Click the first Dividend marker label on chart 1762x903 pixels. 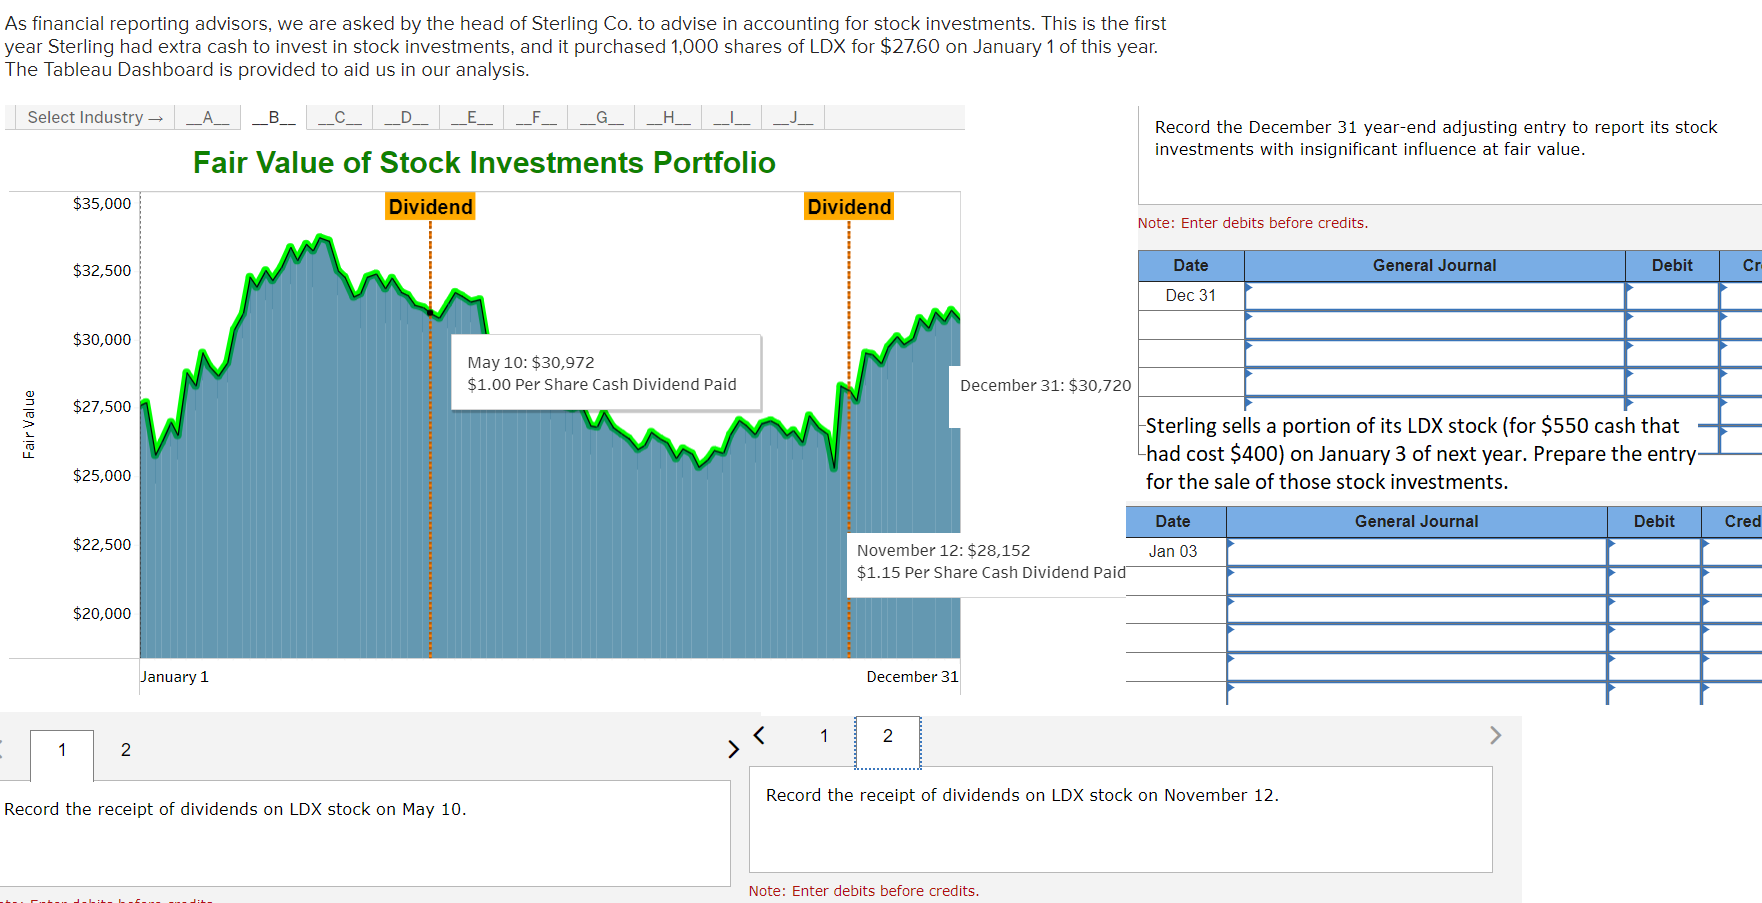click(431, 207)
